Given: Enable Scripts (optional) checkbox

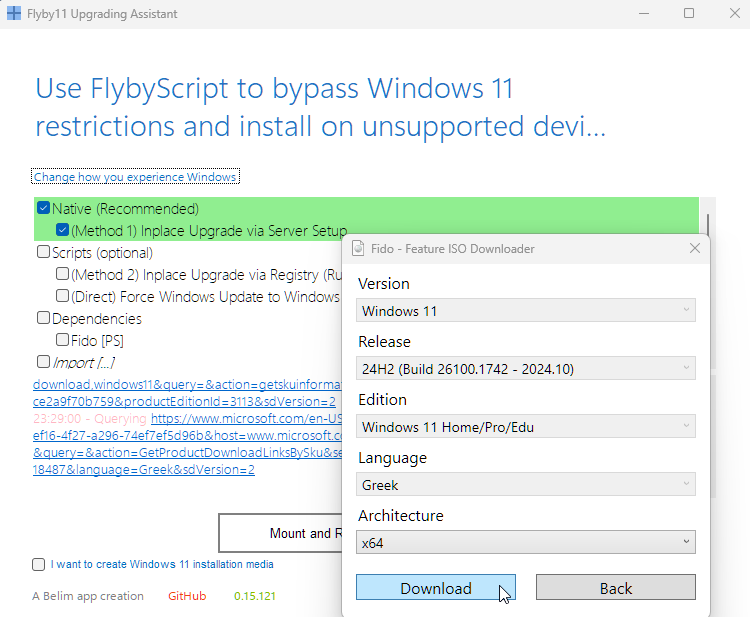Looking at the screenshot, I should (x=44, y=252).
